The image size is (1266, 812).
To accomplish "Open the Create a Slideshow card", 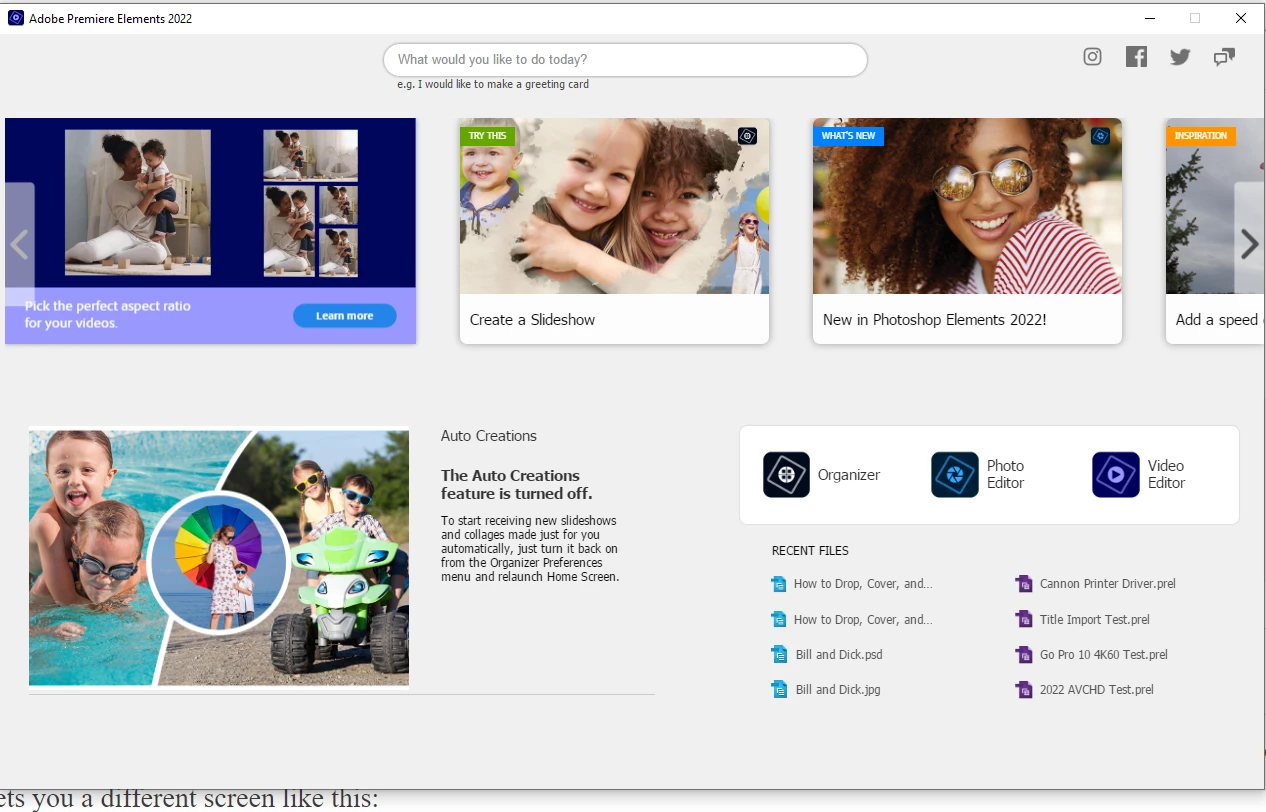I will click(x=614, y=231).
